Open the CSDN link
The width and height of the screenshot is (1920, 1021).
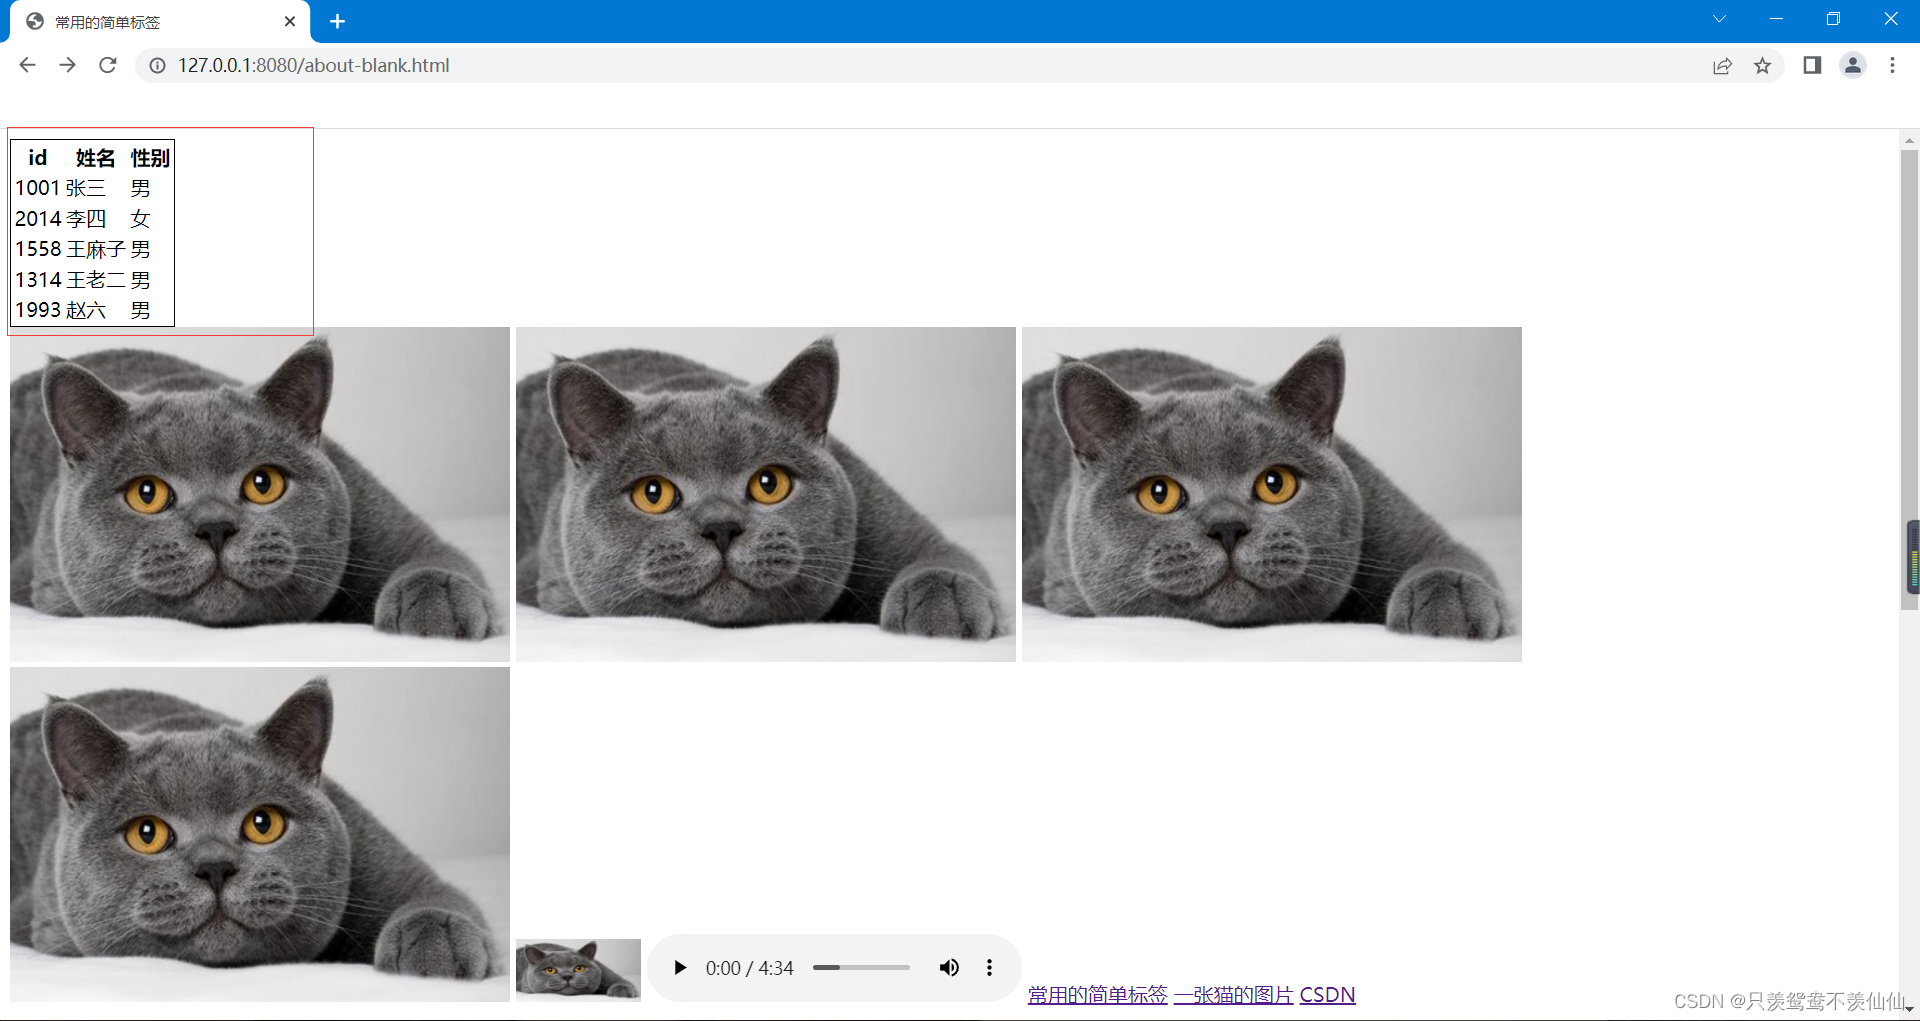(x=1327, y=995)
